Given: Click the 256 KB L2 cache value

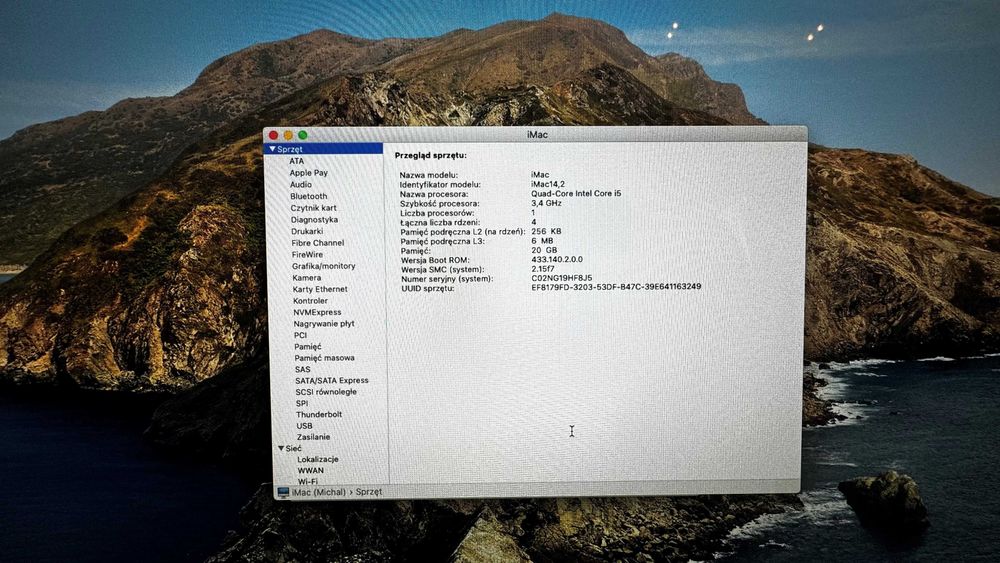Looking at the screenshot, I should tap(547, 231).
